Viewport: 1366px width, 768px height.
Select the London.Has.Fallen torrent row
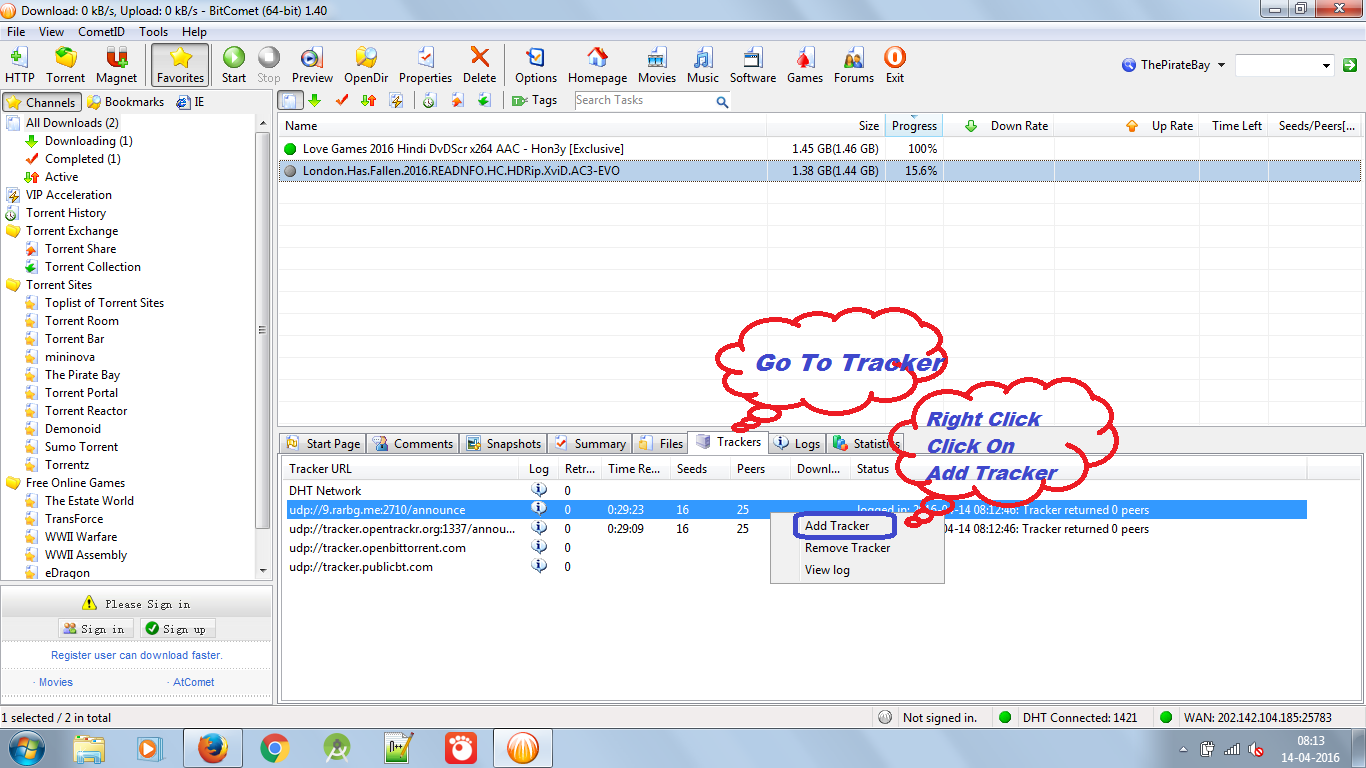click(x=819, y=171)
